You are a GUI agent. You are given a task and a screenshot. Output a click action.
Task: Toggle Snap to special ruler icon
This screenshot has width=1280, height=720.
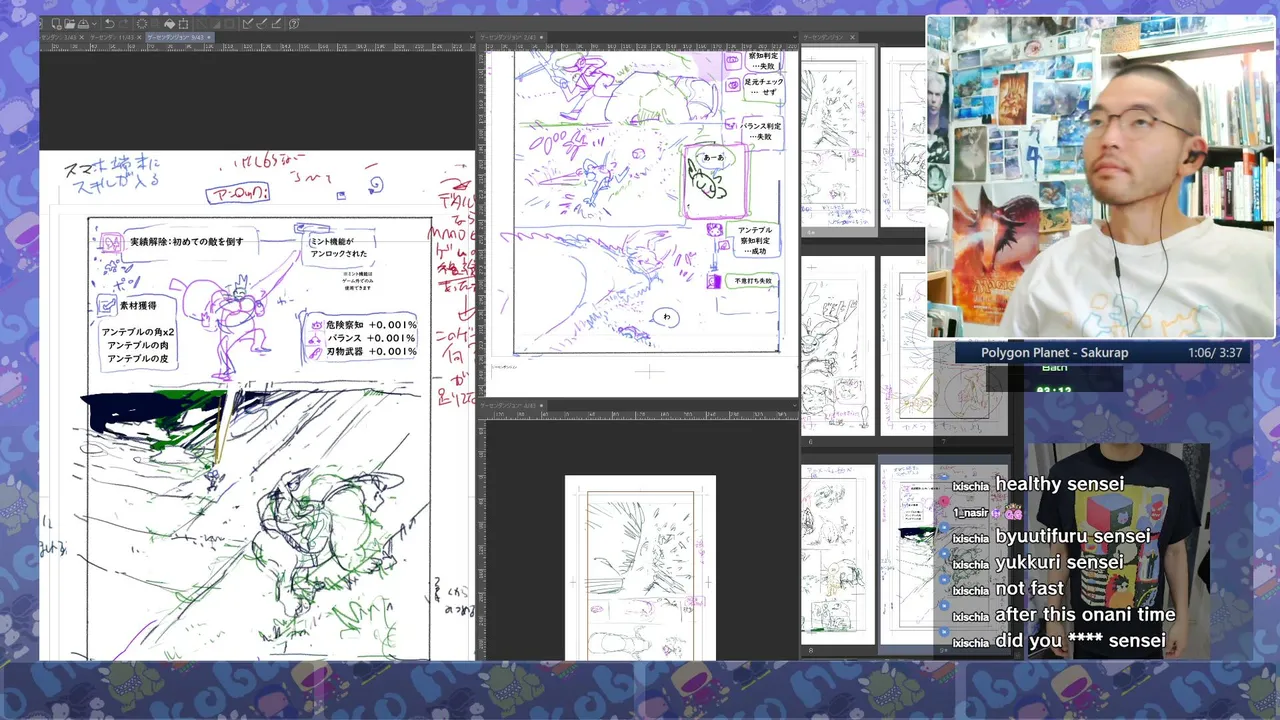[x=262, y=24]
